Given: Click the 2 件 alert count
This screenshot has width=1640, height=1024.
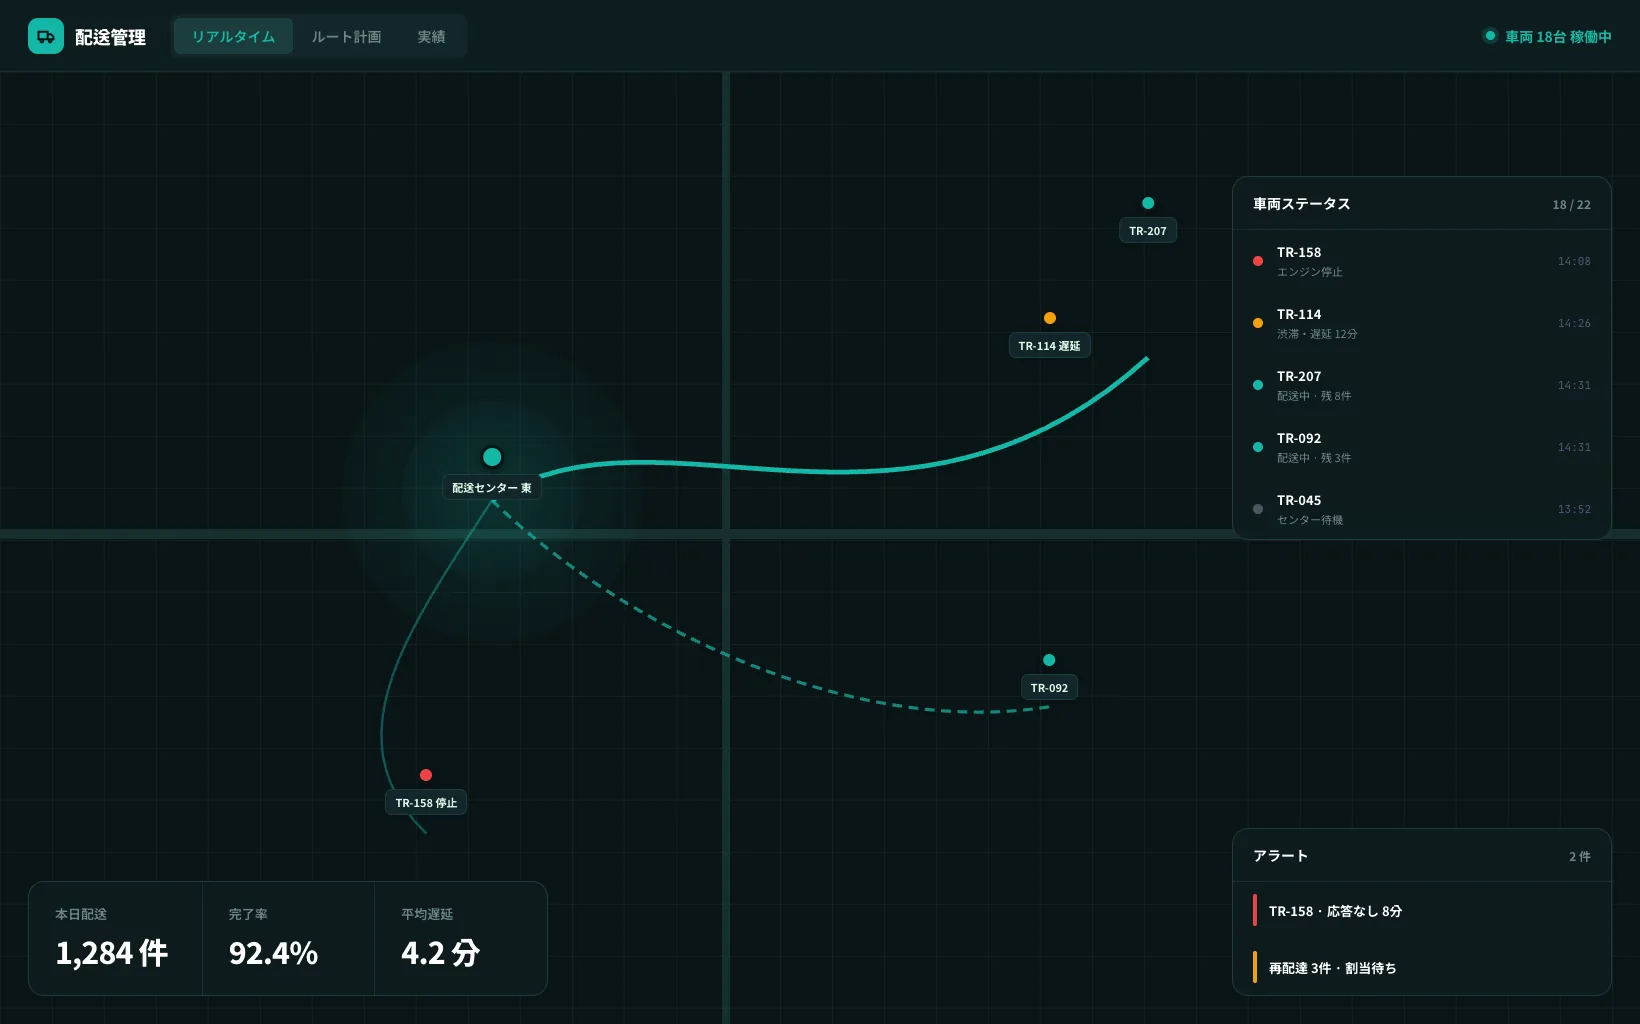Looking at the screenshot, I should pos(1580,857).
